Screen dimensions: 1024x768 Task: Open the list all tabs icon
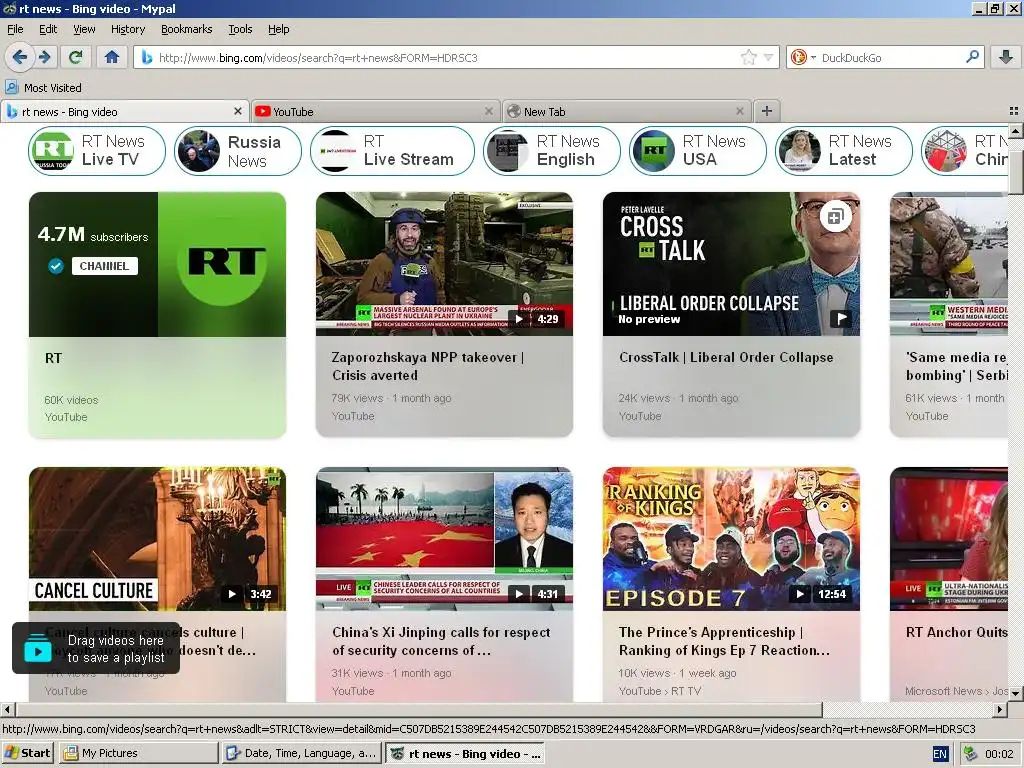pos(1014,111)
